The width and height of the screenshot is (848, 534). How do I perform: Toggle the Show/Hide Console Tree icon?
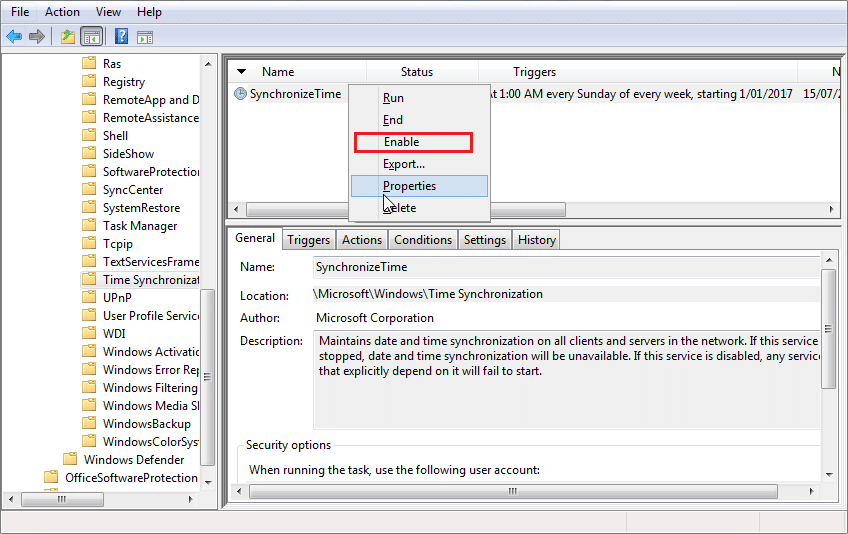[91, 37]
